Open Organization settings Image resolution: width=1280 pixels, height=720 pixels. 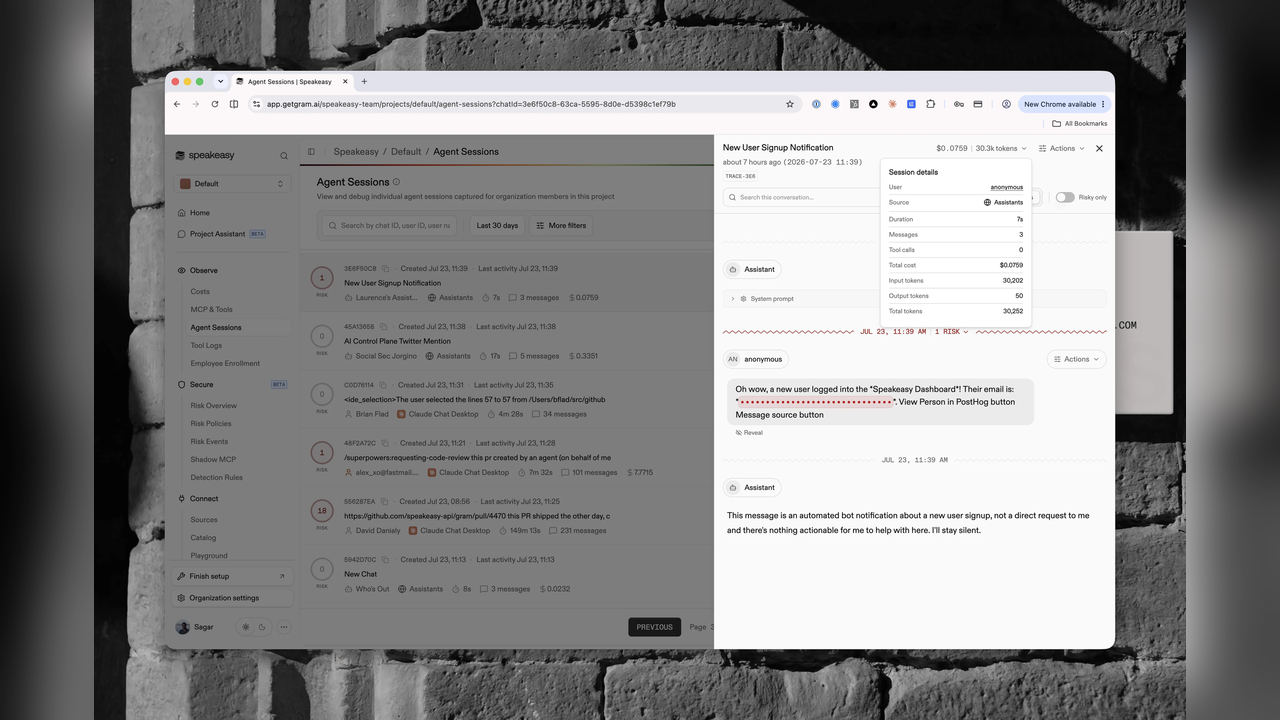[x=232, y=598]
